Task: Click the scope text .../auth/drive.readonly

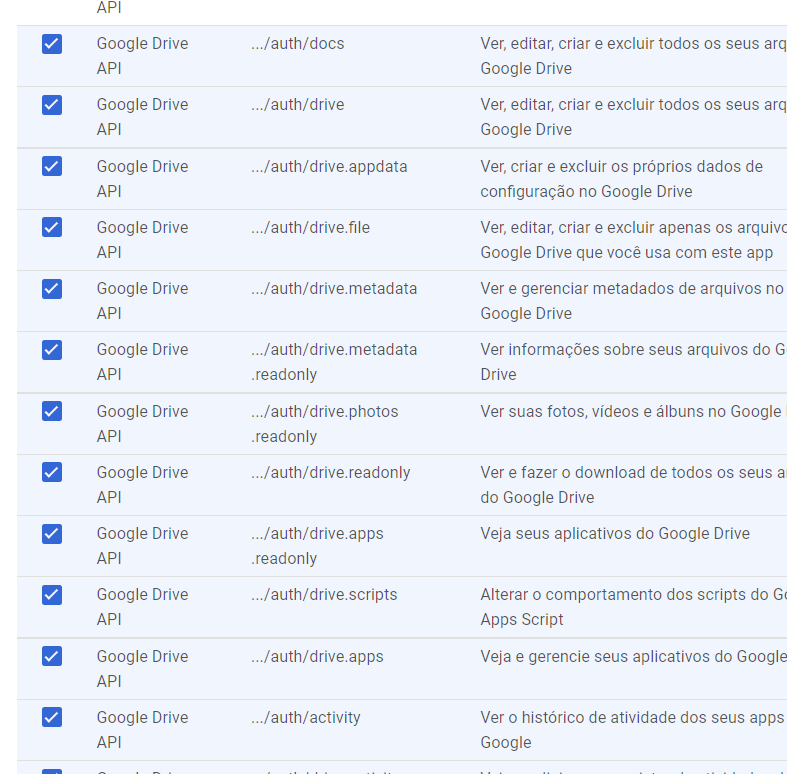Action: (x=331, y=473)
